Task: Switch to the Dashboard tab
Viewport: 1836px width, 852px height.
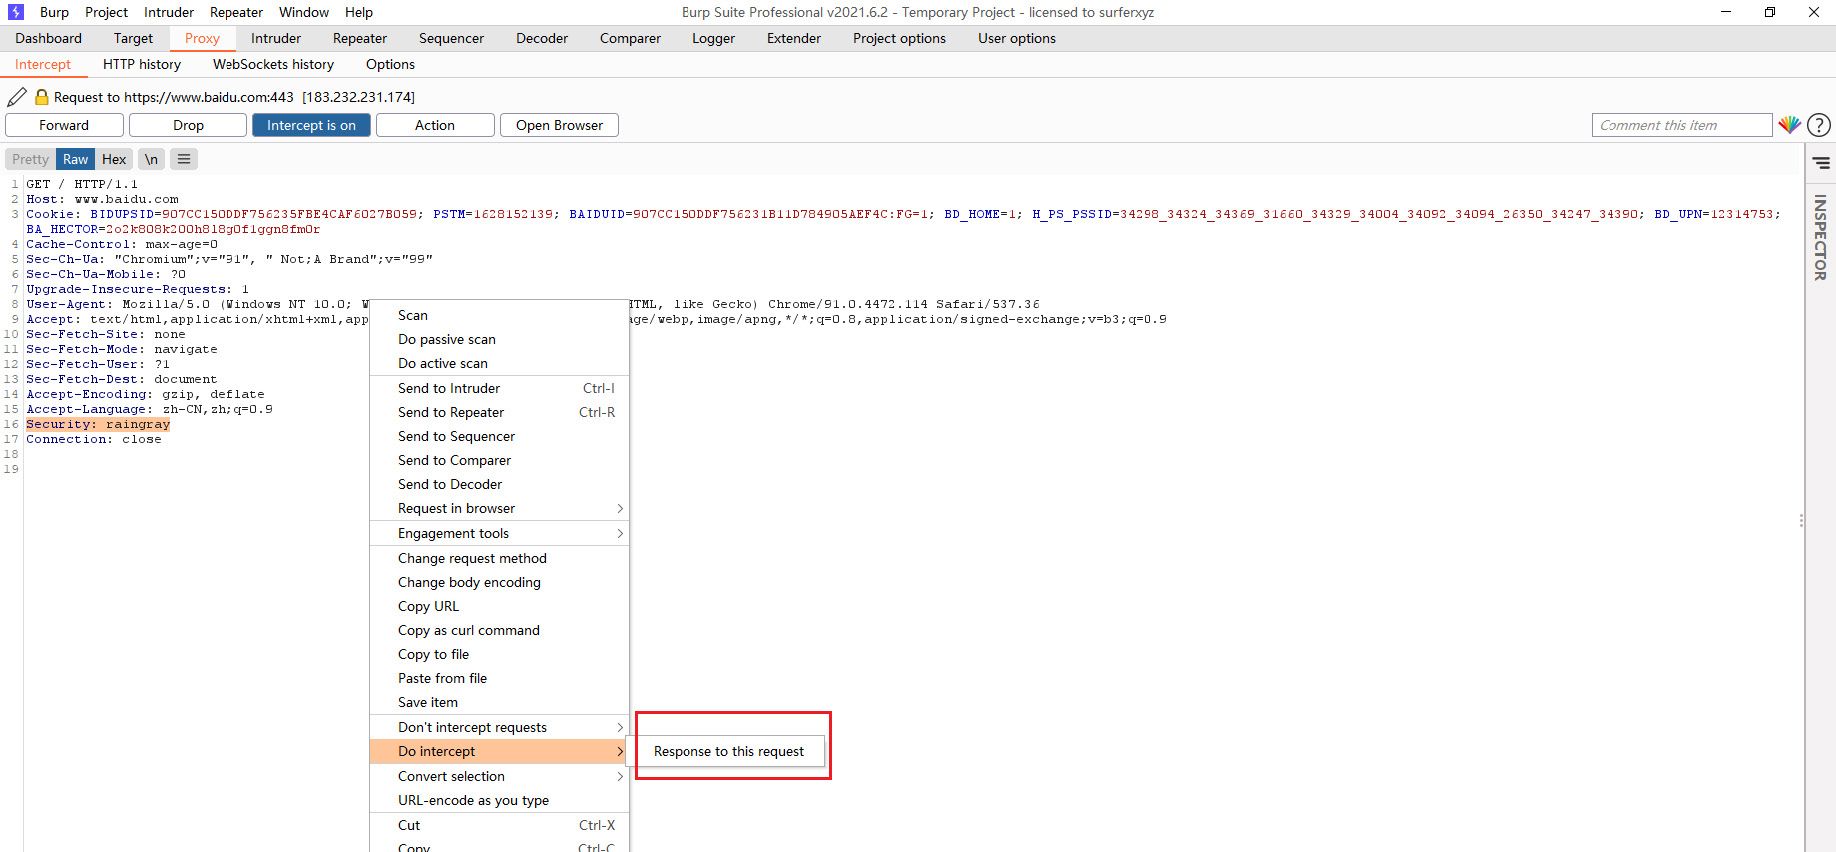Action: 48,38
